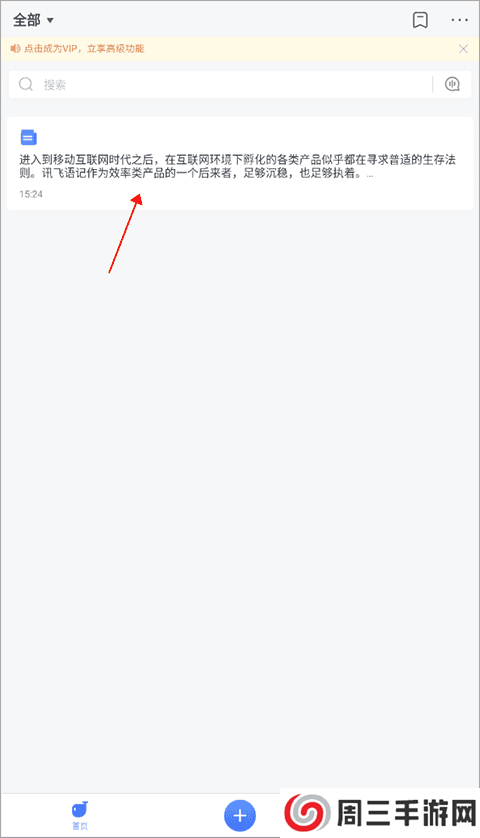Open the bookmark icon at top right
The image size is (480, 838).
[x=420, y=20]
